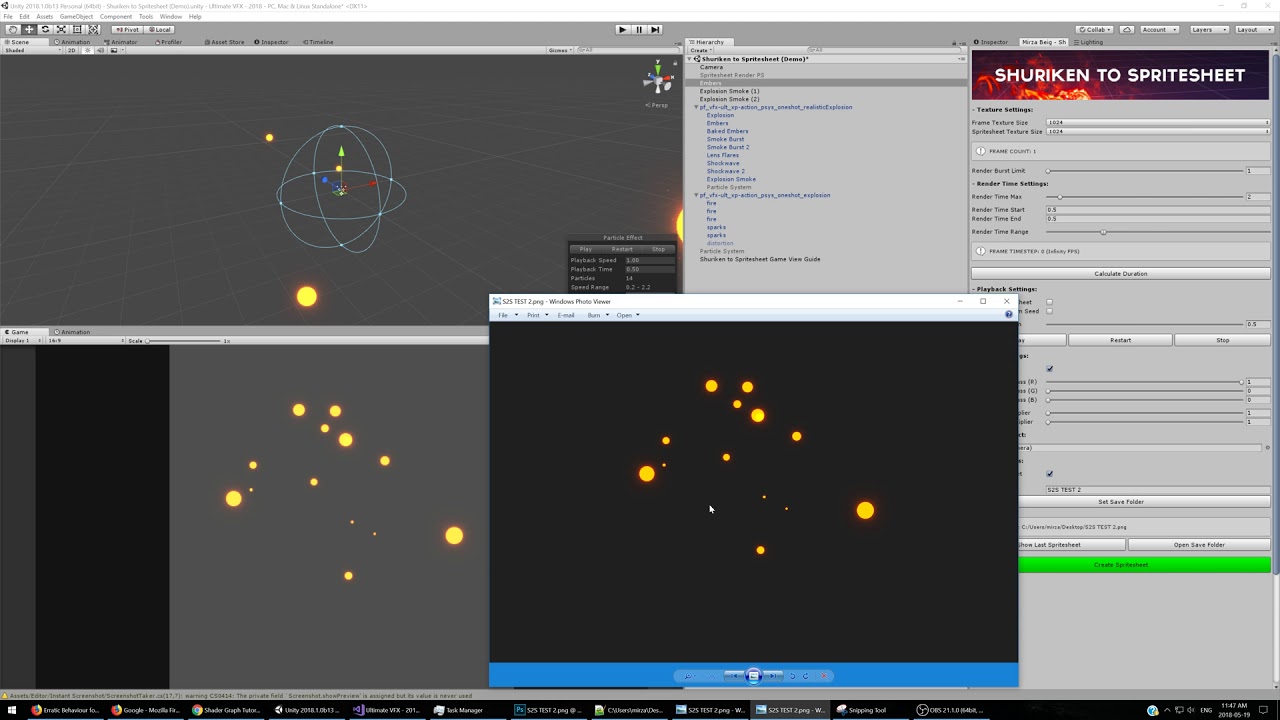Select the Rect transform tool
The height and width of the screenshot is (720, 1280).
tap(77, 29)
